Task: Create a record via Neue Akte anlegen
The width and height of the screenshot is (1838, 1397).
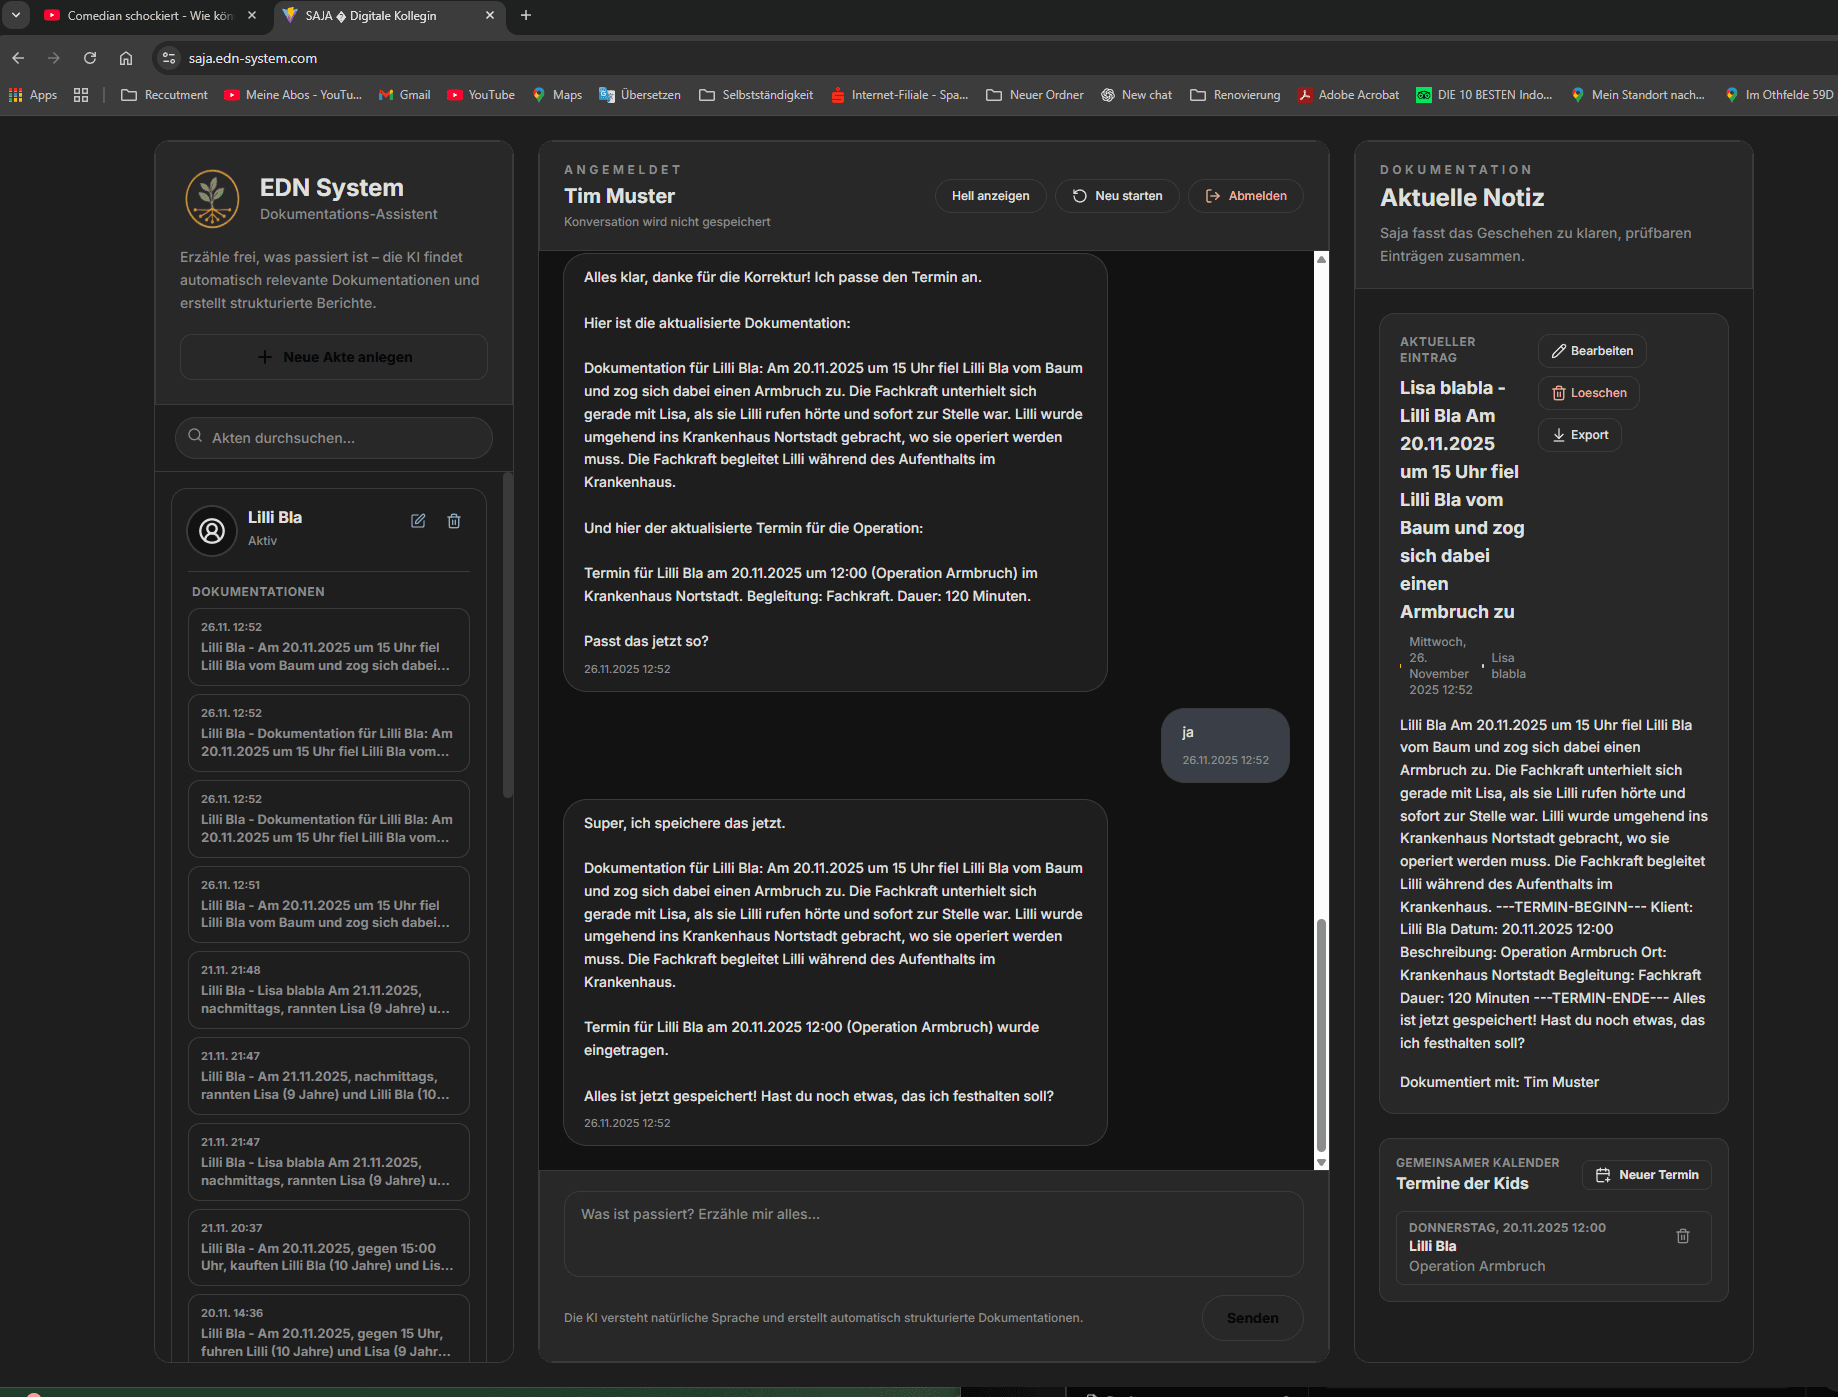Action: [x=333, y=356]
